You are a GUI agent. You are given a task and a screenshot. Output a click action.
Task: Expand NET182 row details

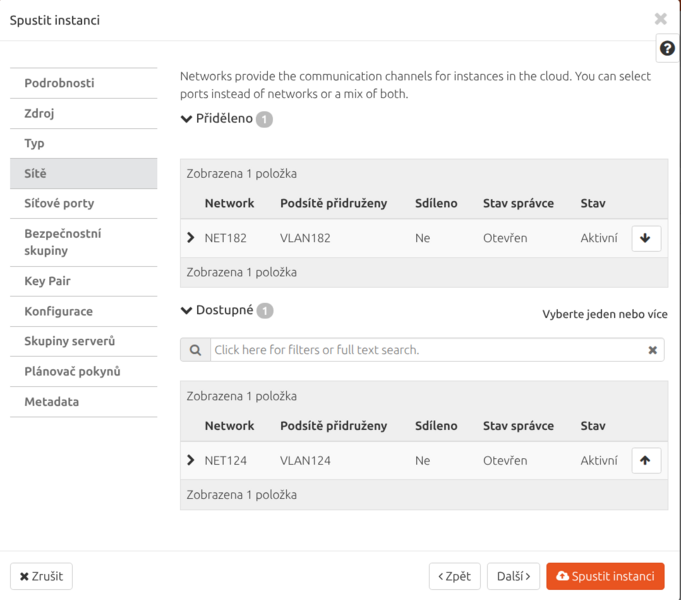point(191,238)
